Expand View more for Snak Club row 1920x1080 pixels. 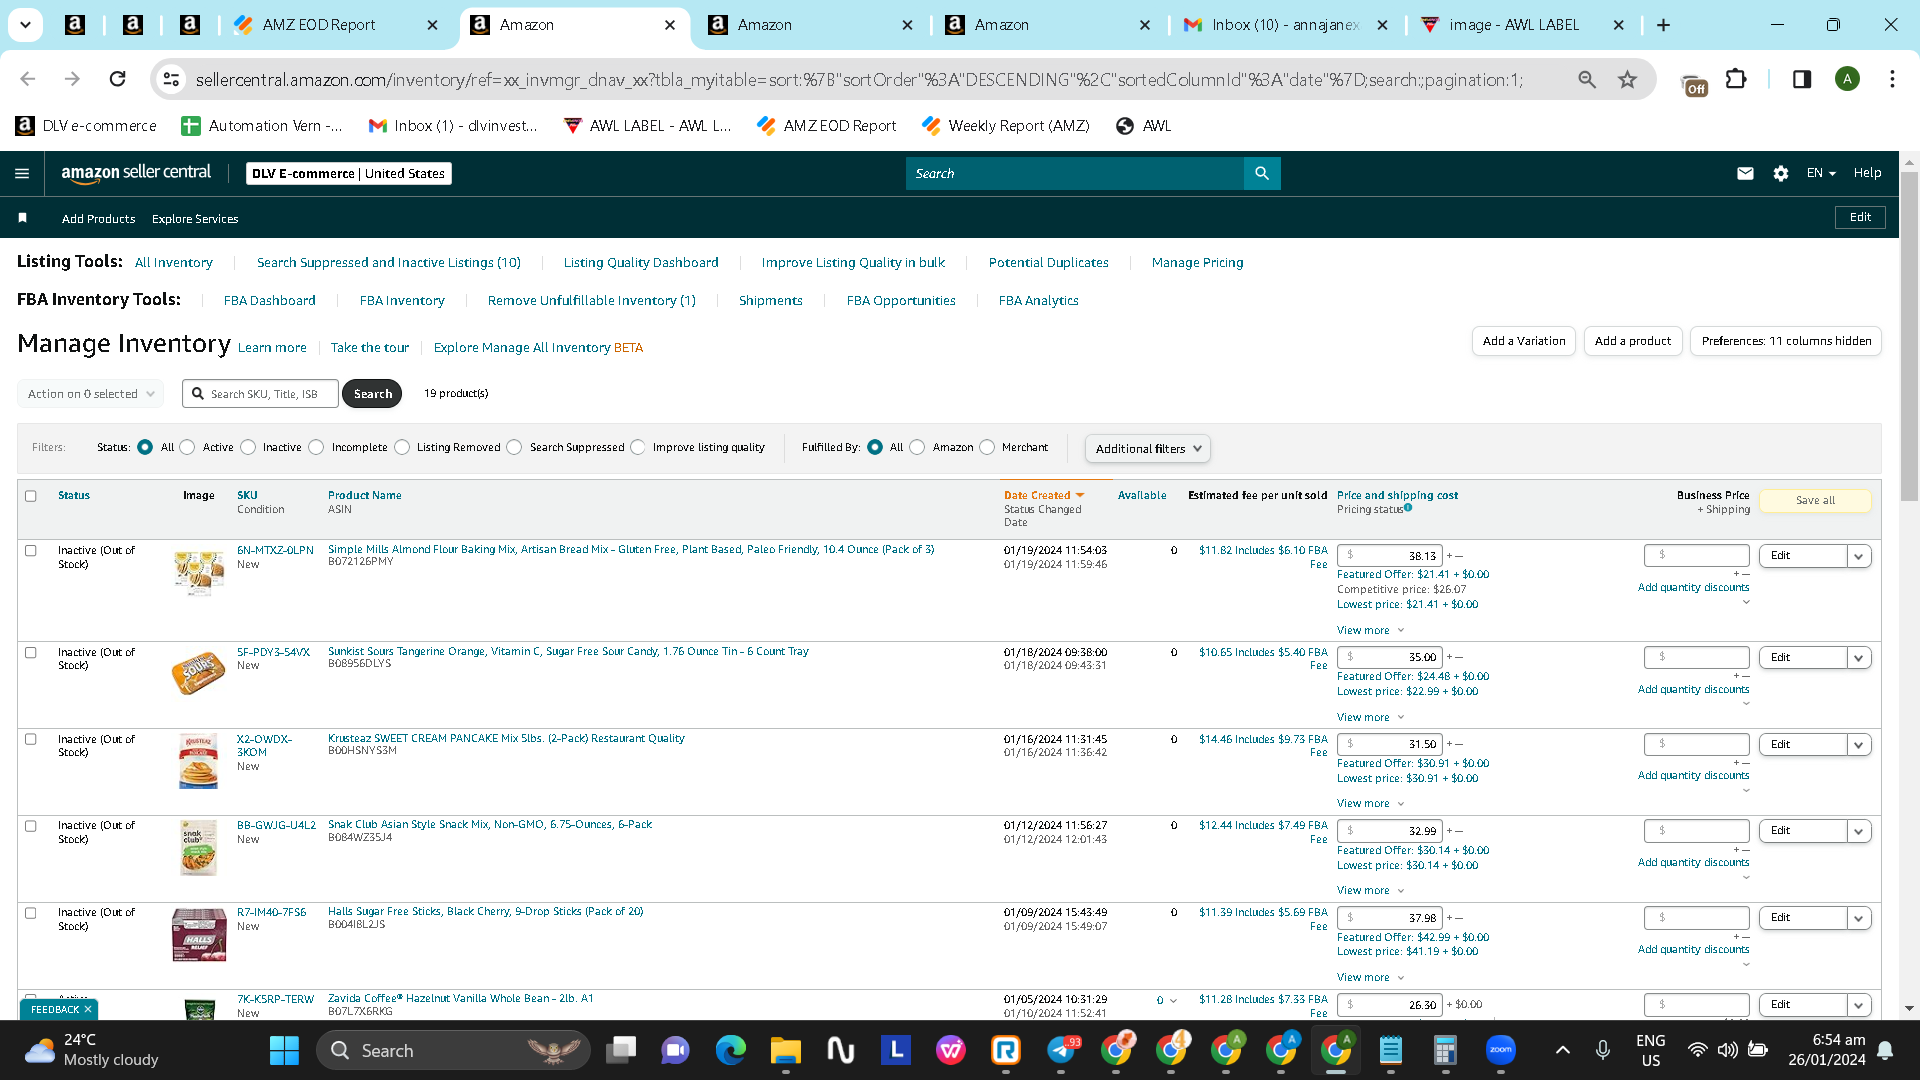click(1370, 891)
